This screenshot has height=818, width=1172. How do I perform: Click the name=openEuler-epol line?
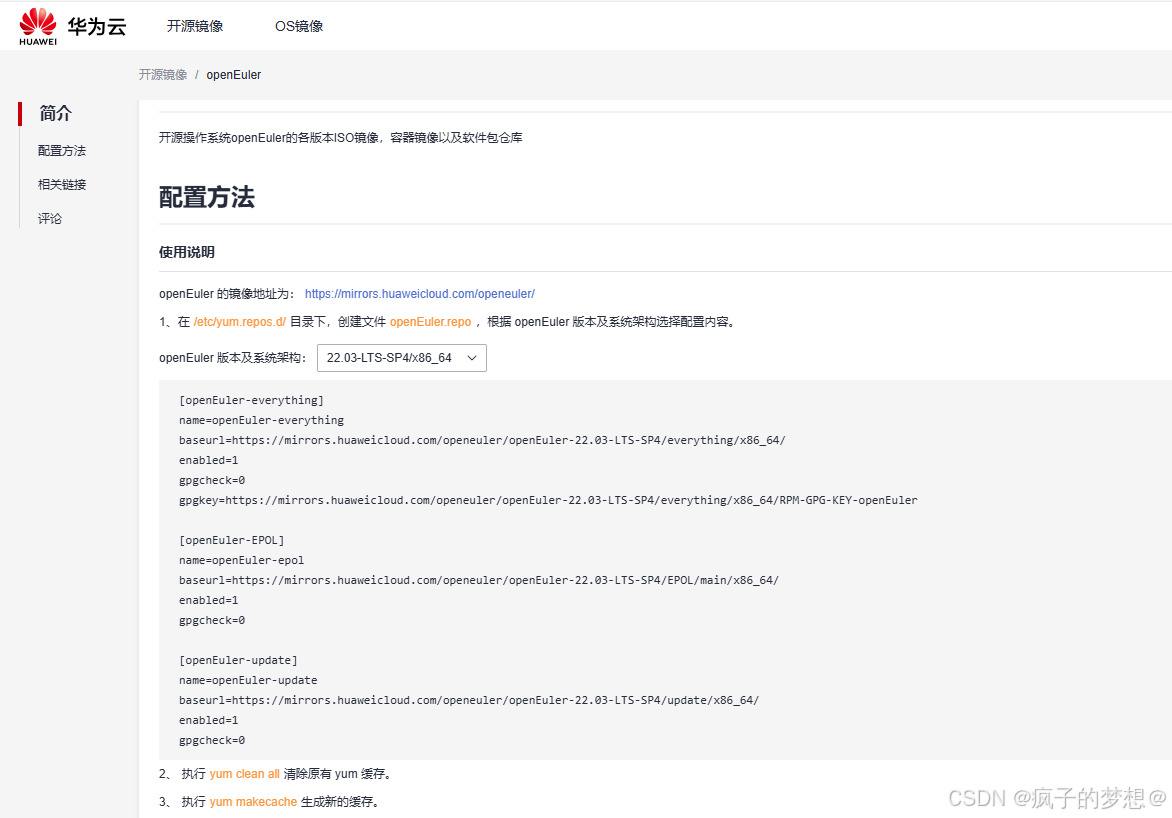click(x=241, y=560)
